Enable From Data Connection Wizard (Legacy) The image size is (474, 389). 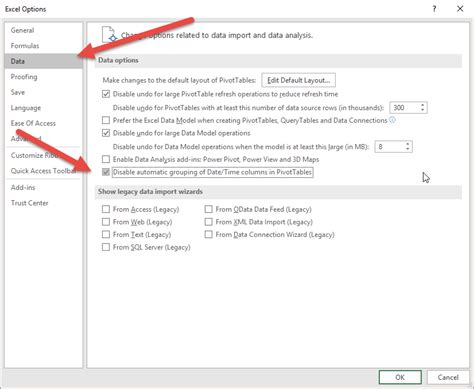209,234
